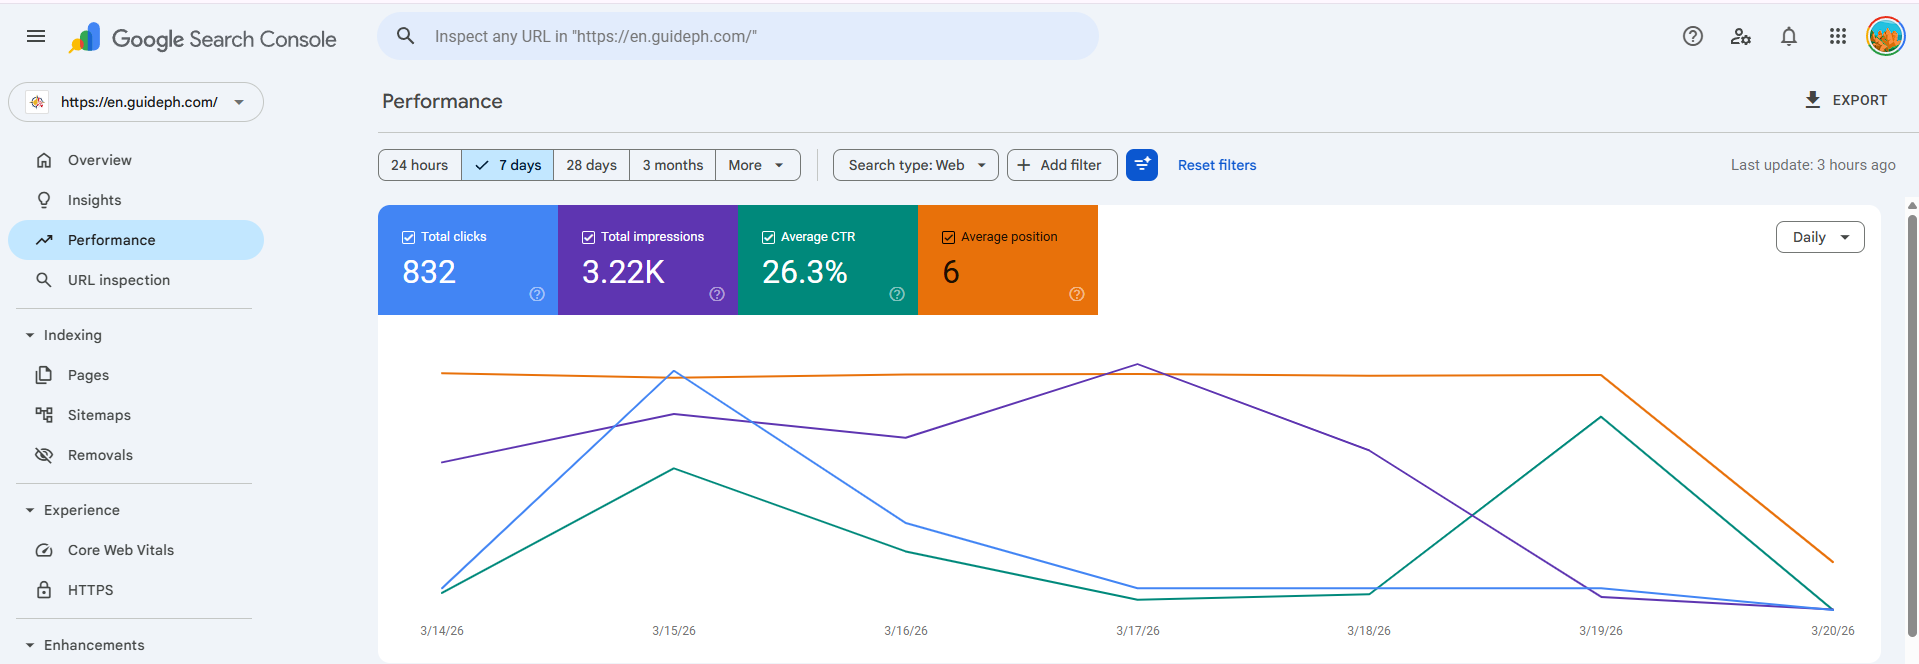
Task: Open the Help question mark icon
Action: point(1692,36)
